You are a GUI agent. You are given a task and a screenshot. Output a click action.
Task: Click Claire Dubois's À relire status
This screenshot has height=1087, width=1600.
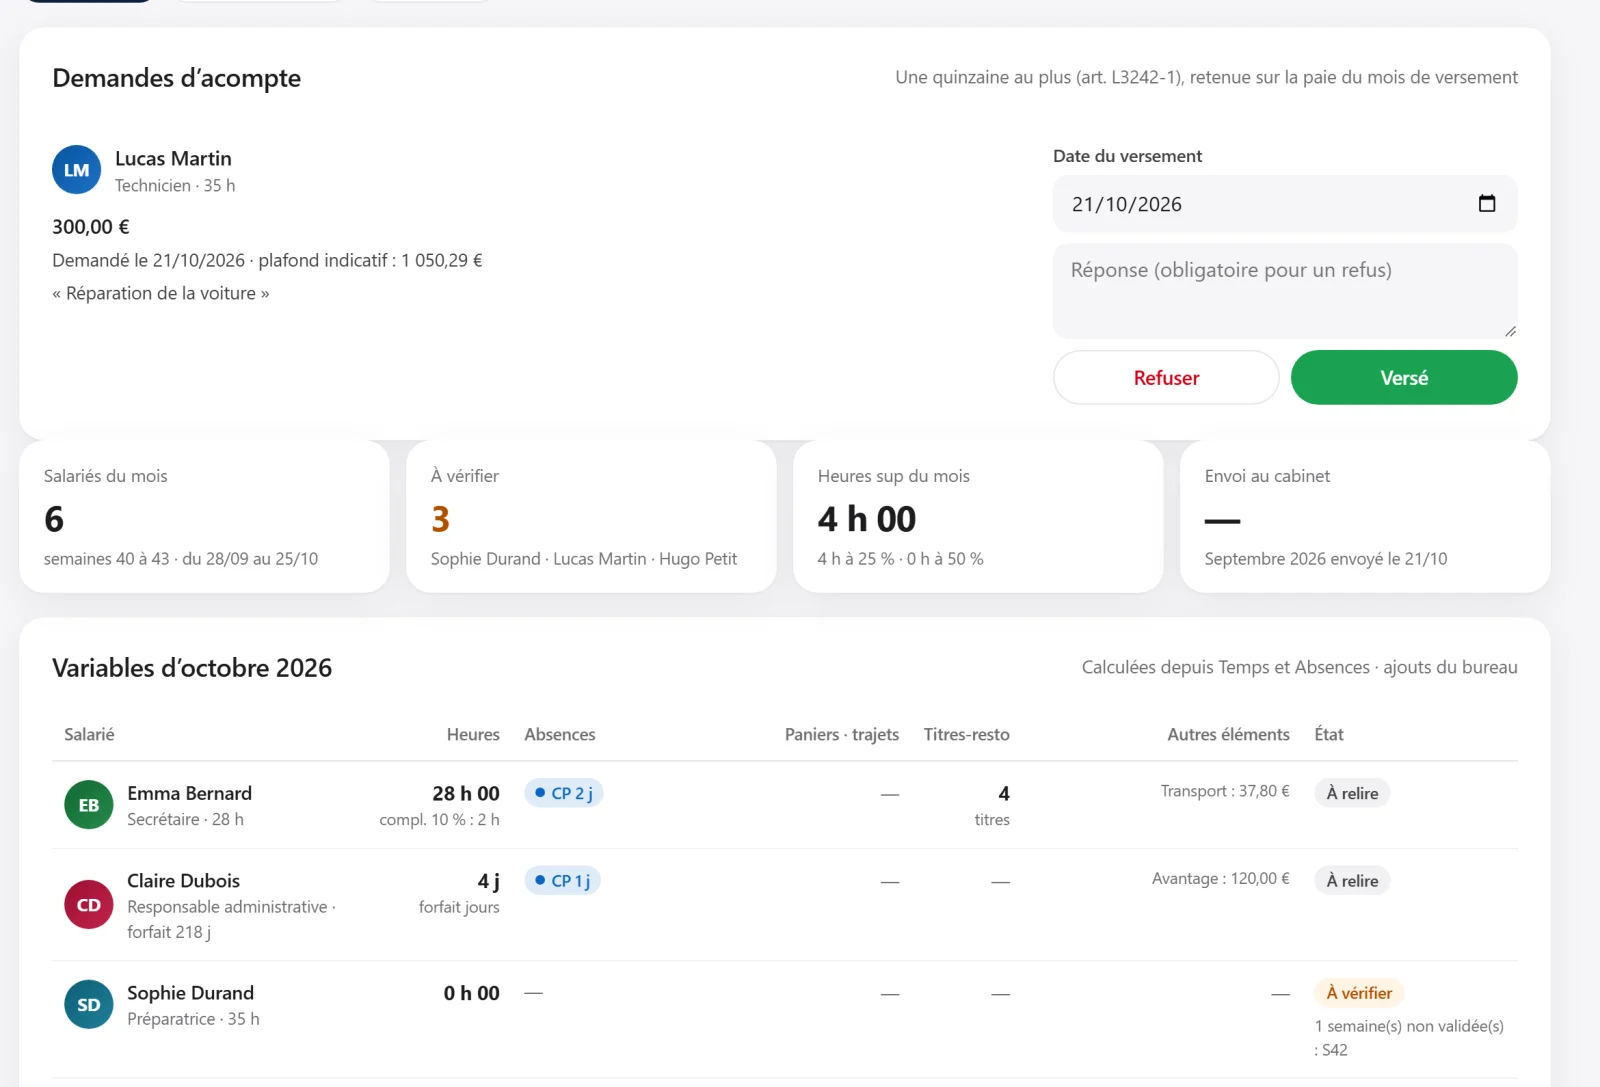point(1352,881)
